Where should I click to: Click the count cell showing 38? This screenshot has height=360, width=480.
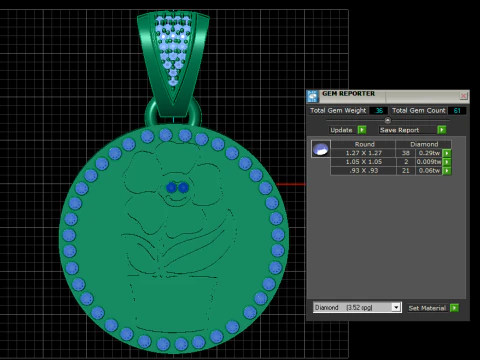(x=406, y=153)
